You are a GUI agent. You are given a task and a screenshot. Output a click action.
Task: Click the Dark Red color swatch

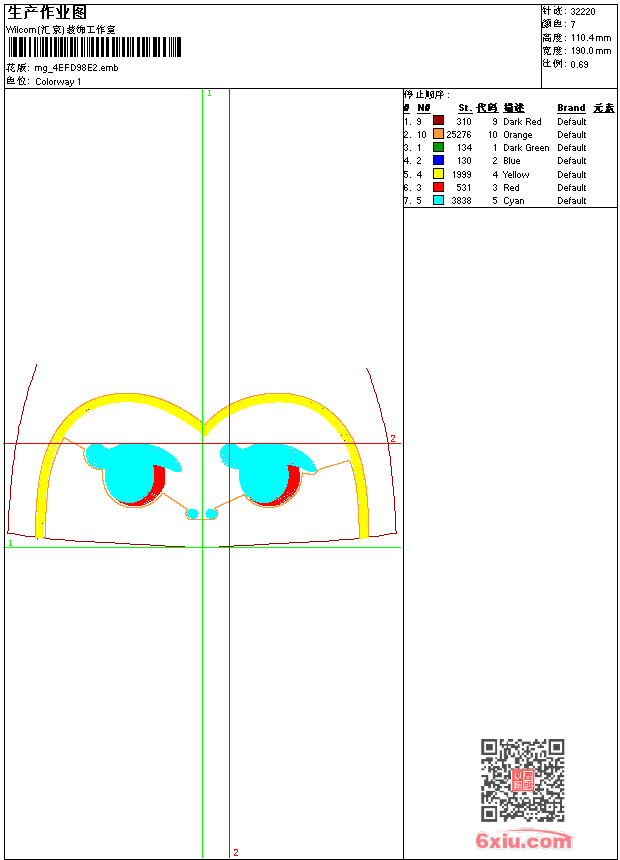point(438,121)
